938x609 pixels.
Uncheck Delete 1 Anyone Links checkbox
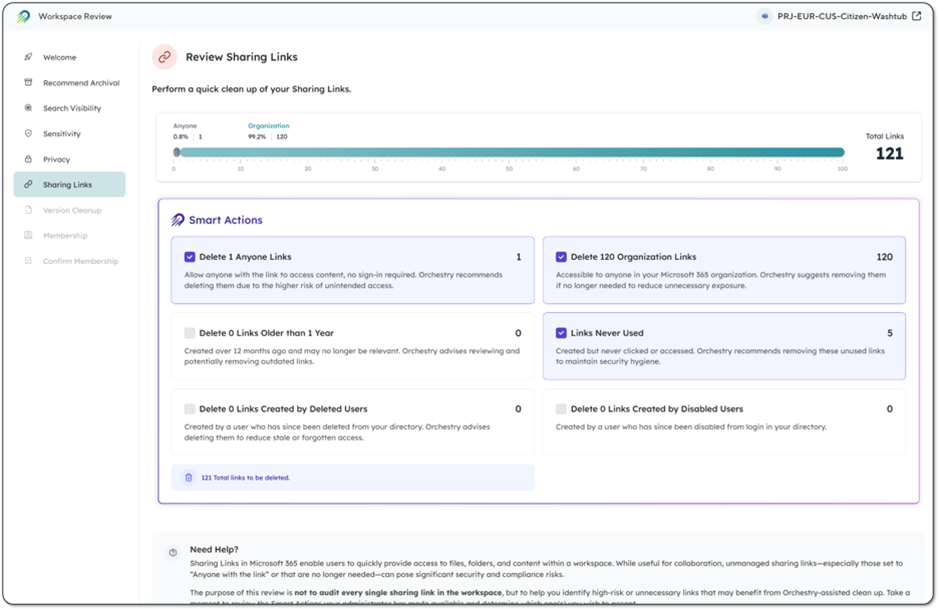tap(190, 257)
